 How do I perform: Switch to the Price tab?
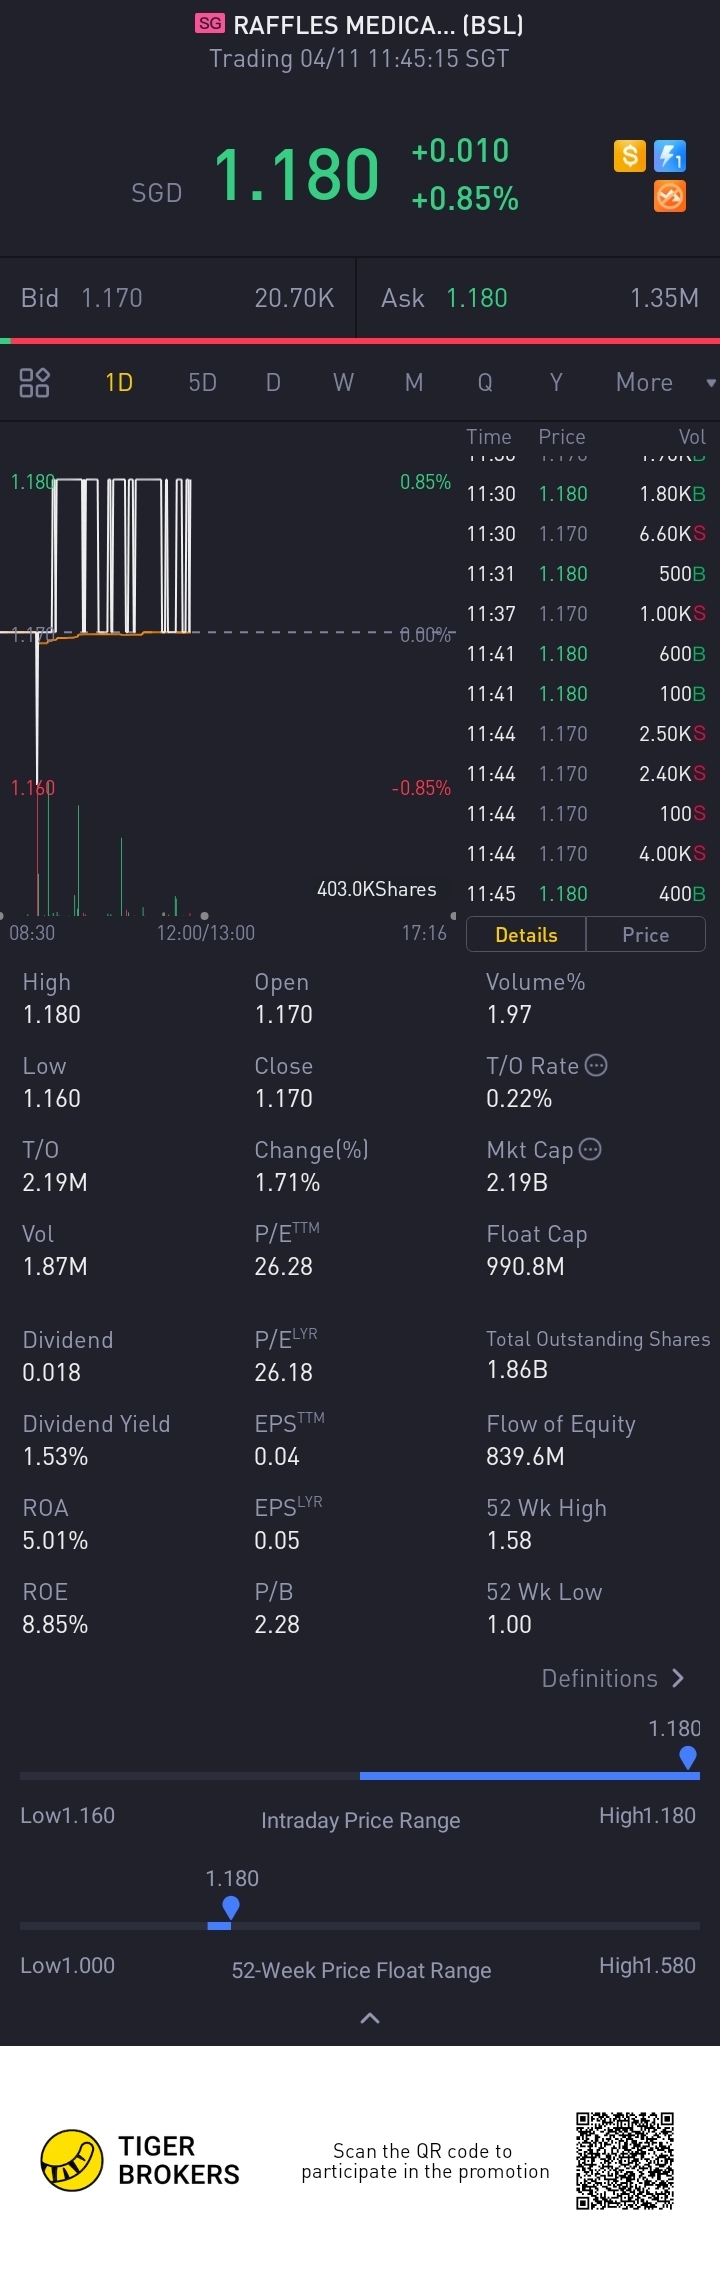tap(645, 934)
